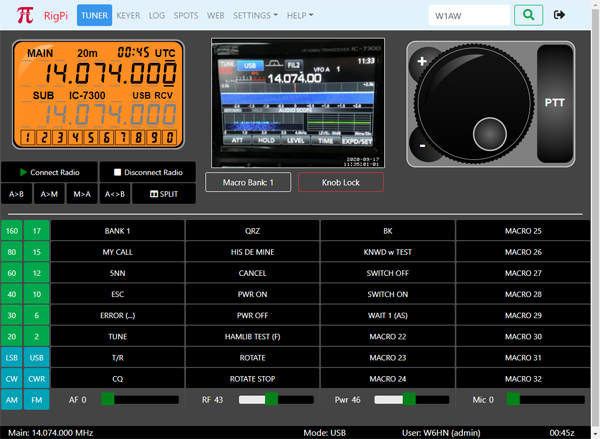Click the Macro Bank: 1 button
This screenshot has width=600, height=439.
(x=248, y=182)
